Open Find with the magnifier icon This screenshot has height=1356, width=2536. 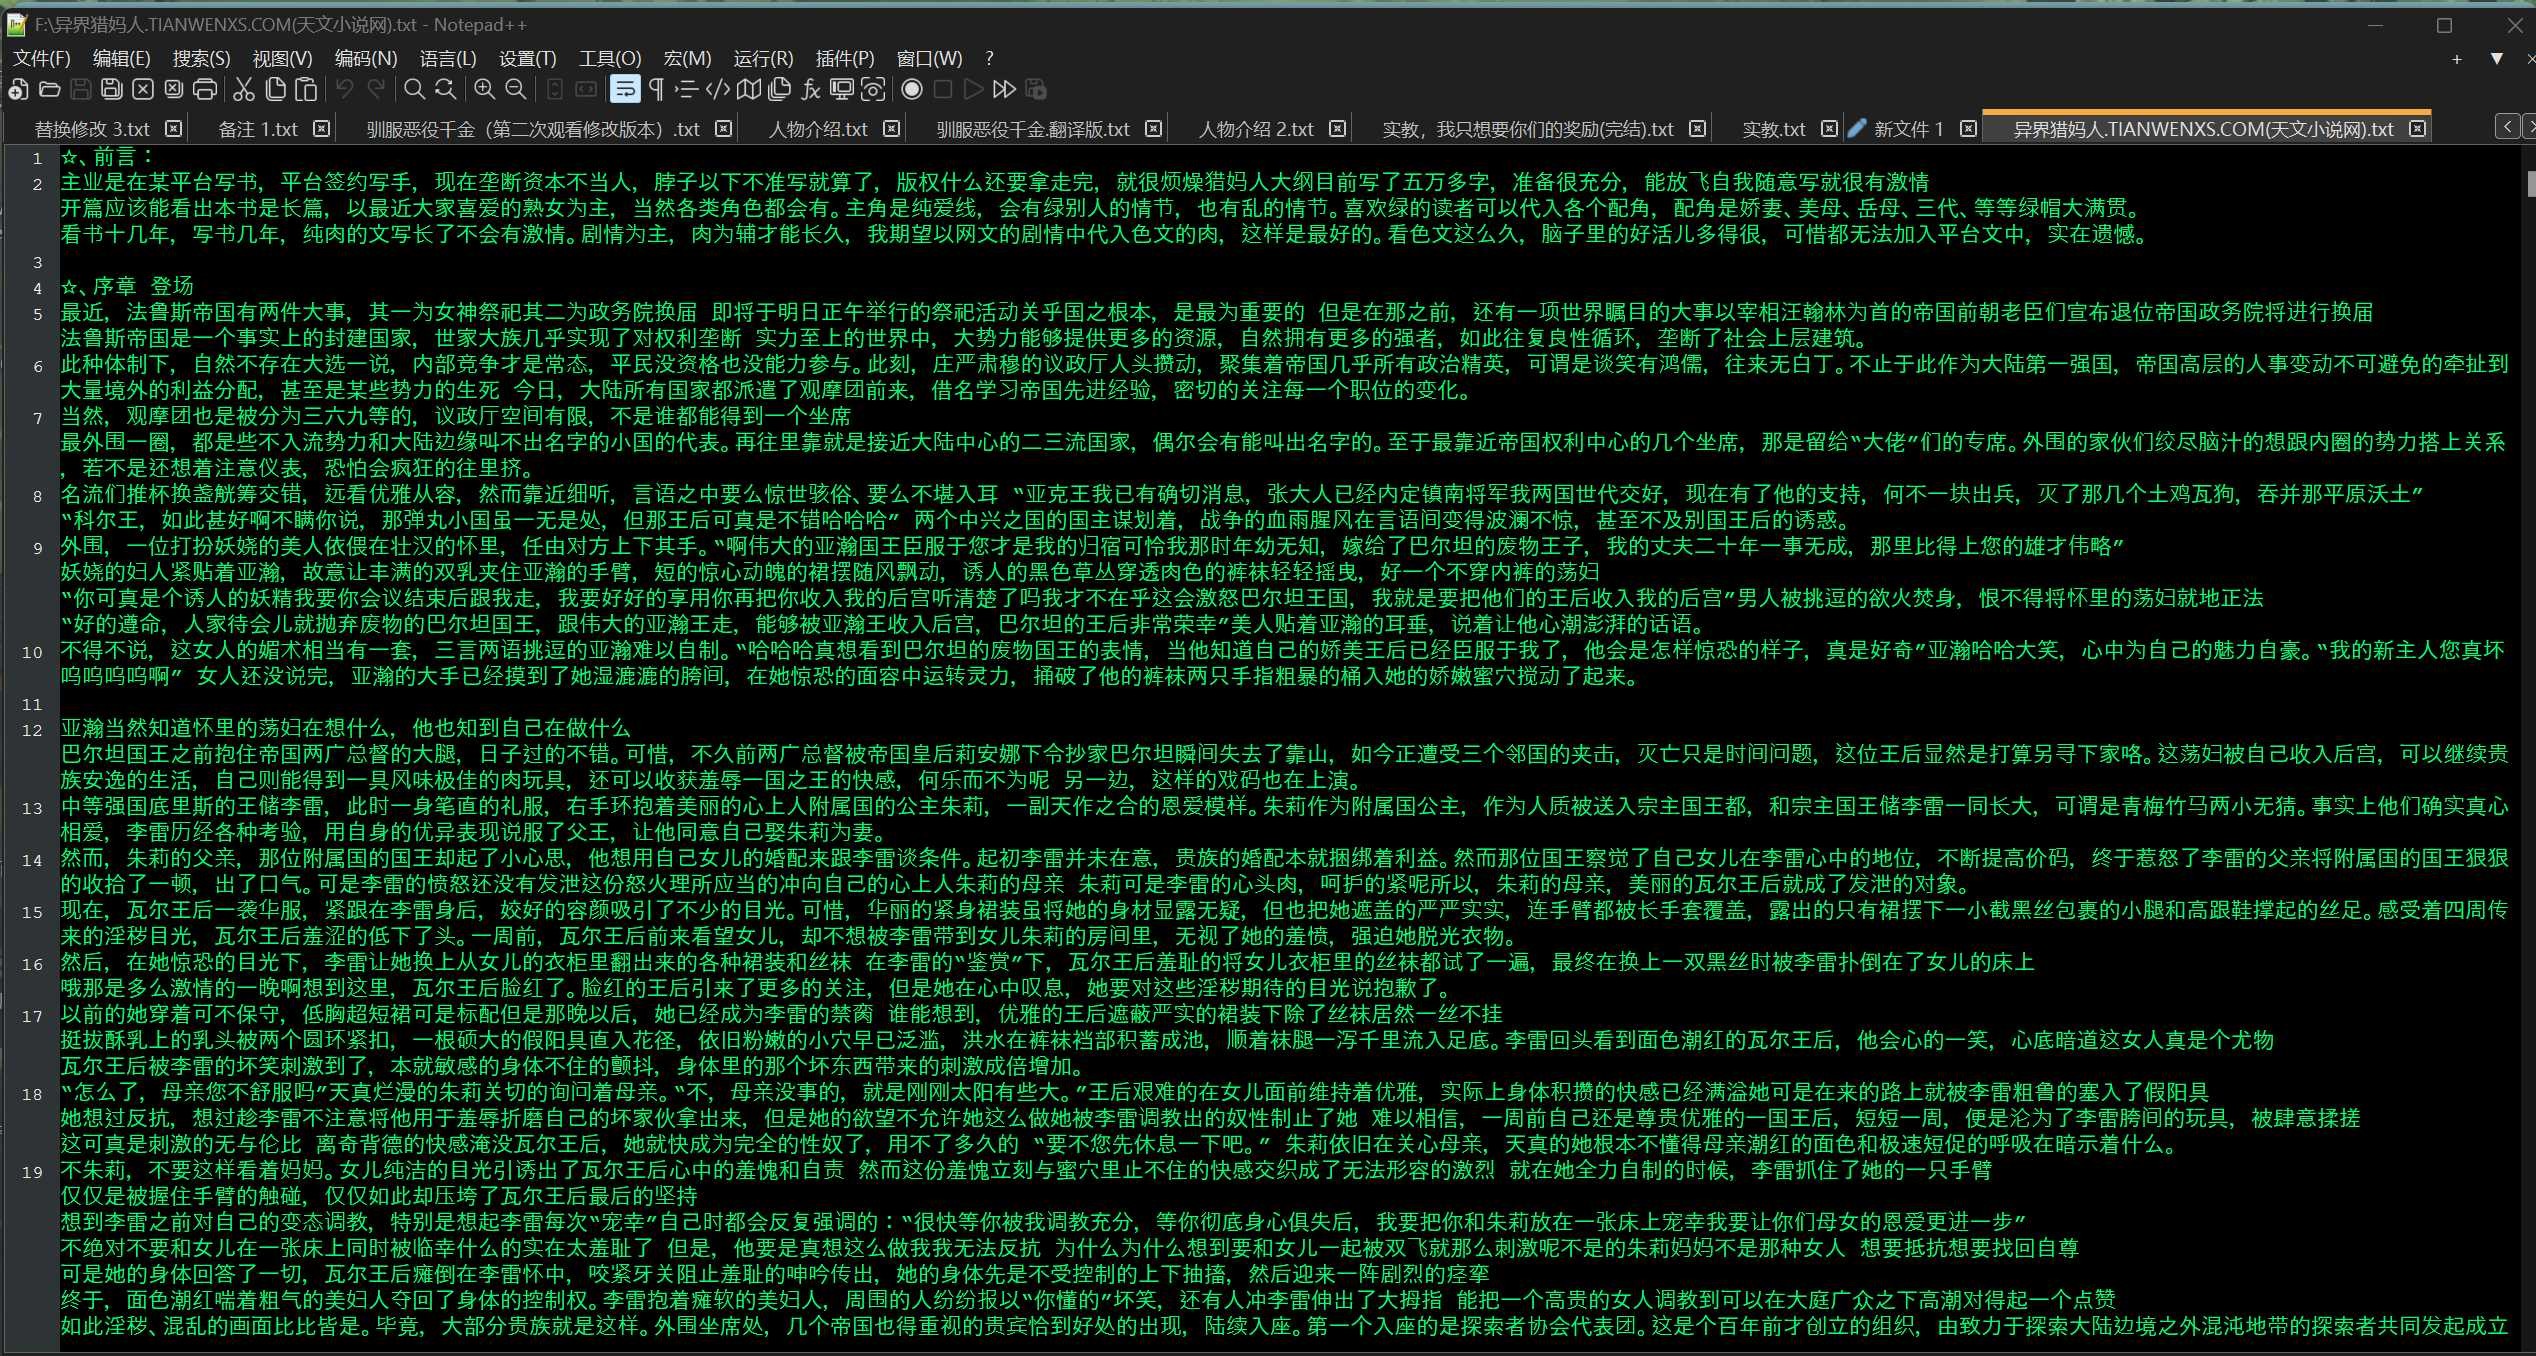point(414,90)
